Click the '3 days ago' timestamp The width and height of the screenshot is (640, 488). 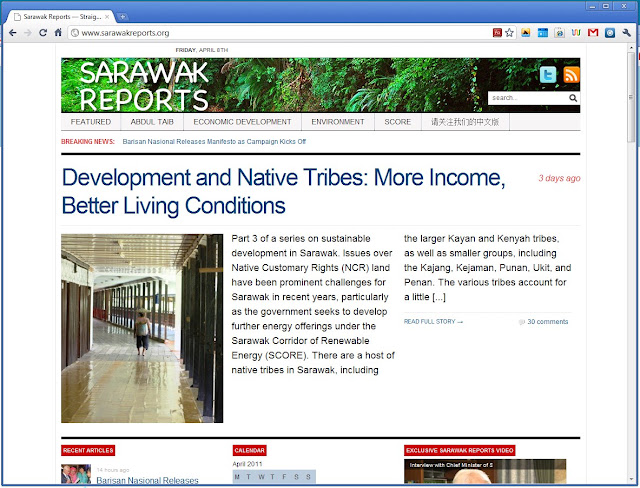pos(559,178)
